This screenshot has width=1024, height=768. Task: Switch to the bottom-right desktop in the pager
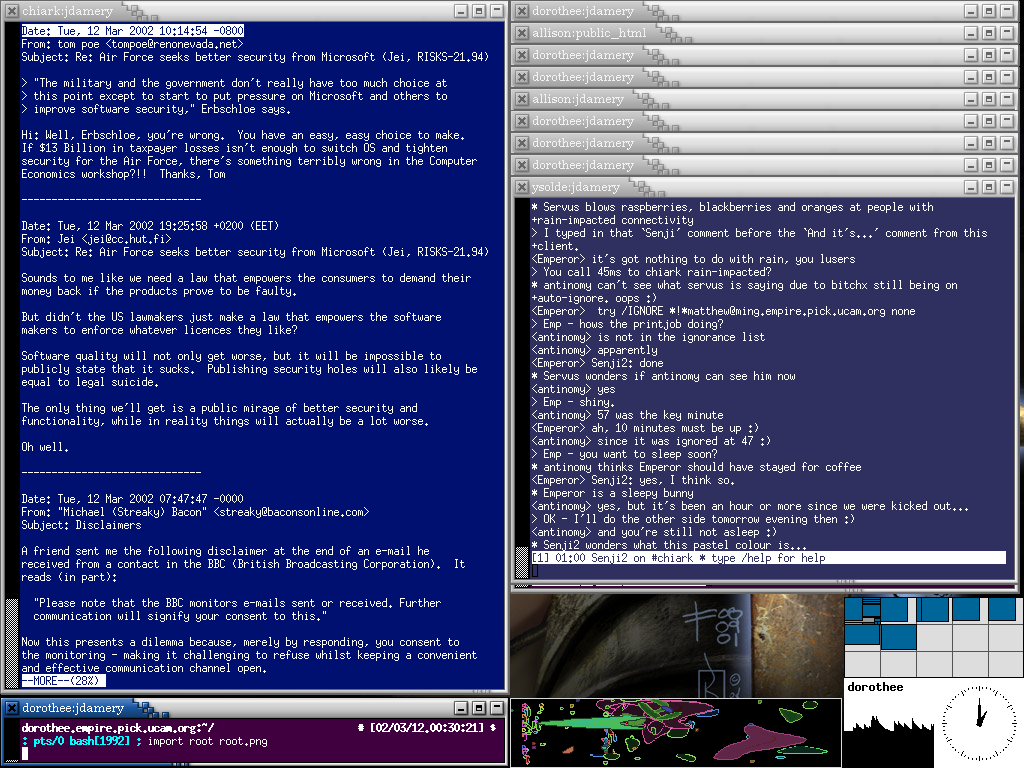1003,663
